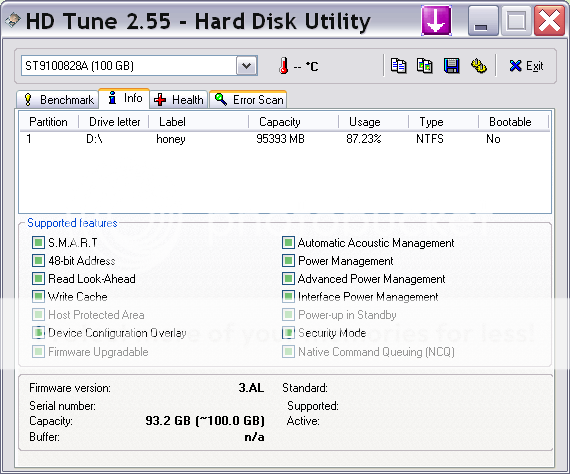Click the copy screenshot to clipboard icon
This screenshot has width=570, height=474.
coord(424,66)
